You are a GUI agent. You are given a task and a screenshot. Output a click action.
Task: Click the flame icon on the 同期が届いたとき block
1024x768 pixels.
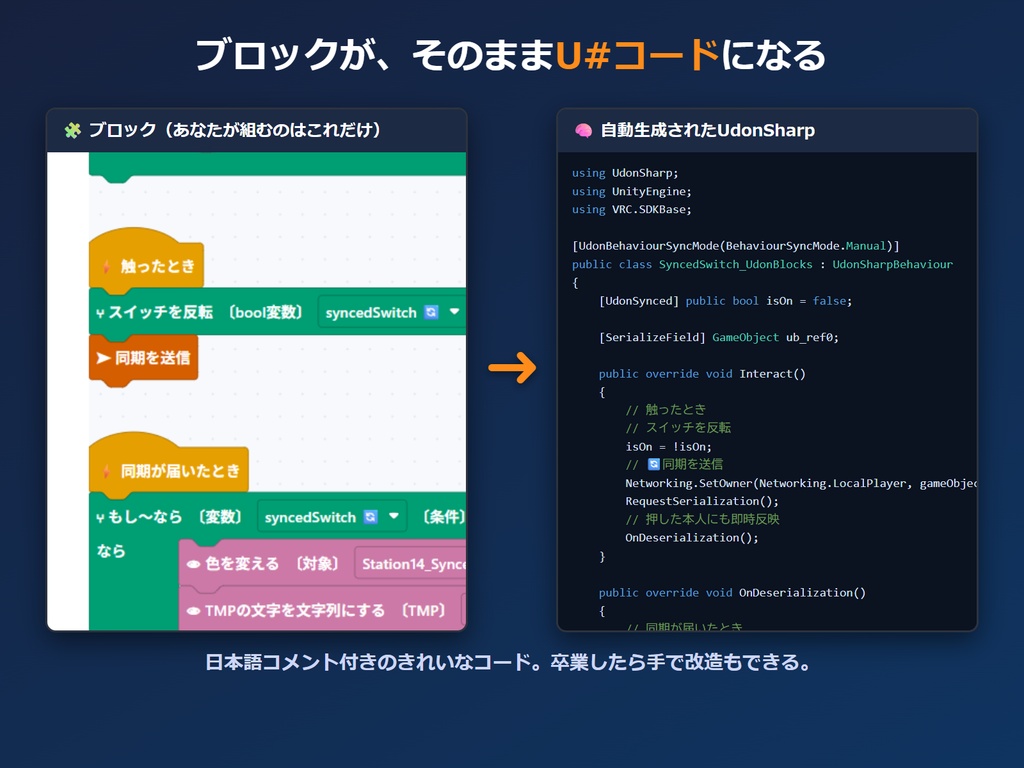pos(106,471)
